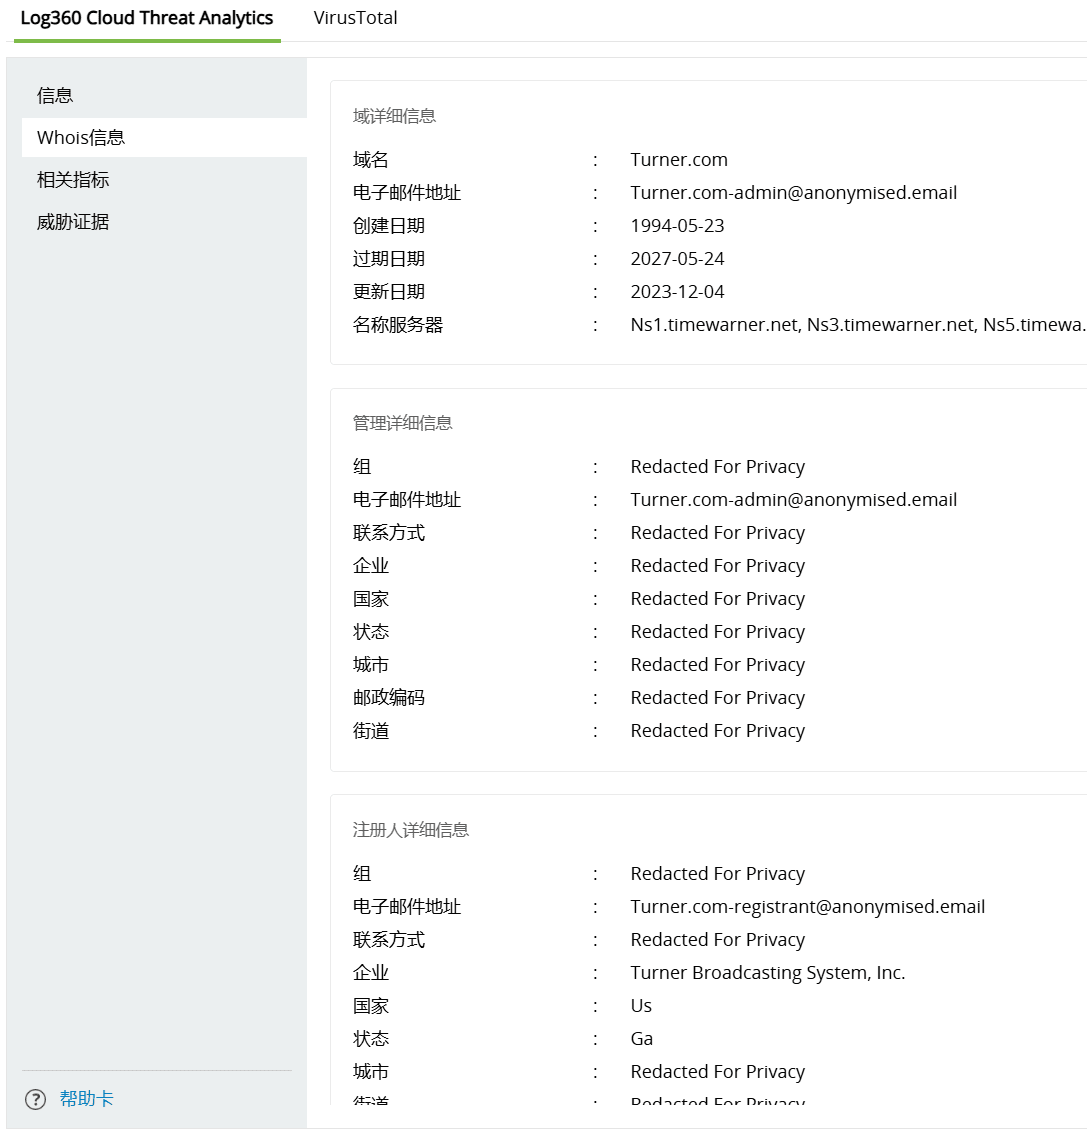The image size is (1087, 1129).
Task: Click the updated date 2023-12-04
Action: (677, 292)
